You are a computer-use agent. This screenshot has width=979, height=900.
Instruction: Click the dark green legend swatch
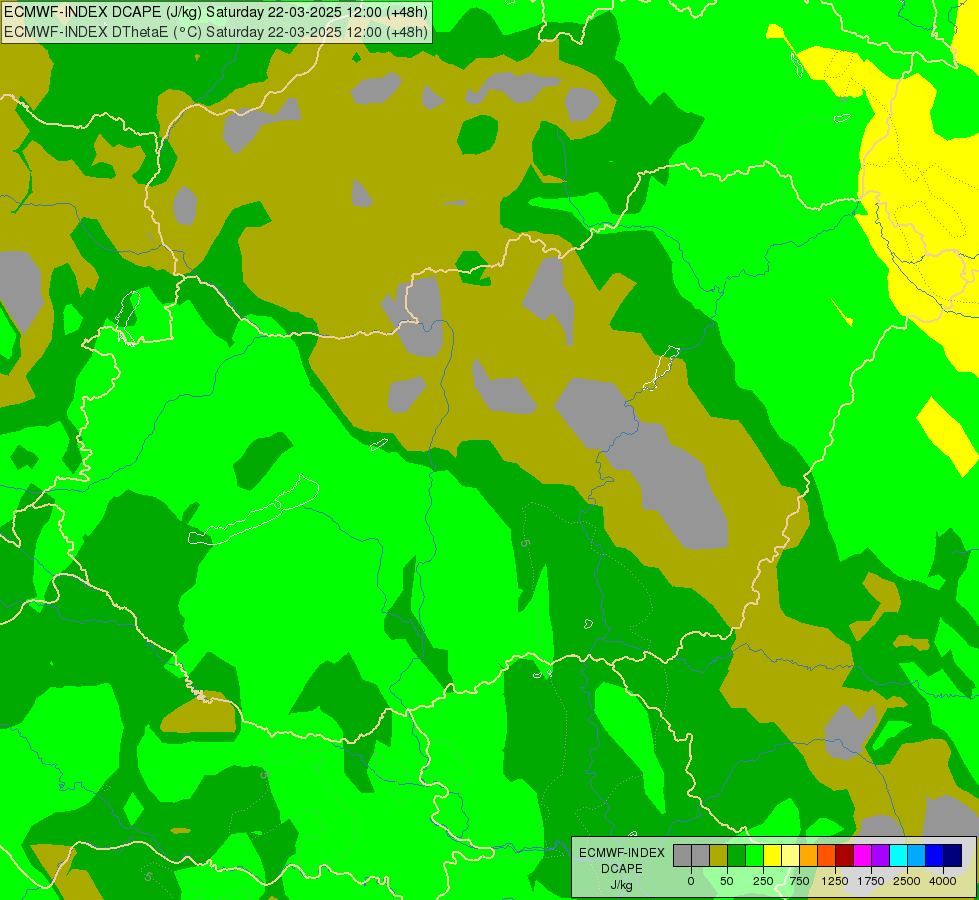pos(736,856)
